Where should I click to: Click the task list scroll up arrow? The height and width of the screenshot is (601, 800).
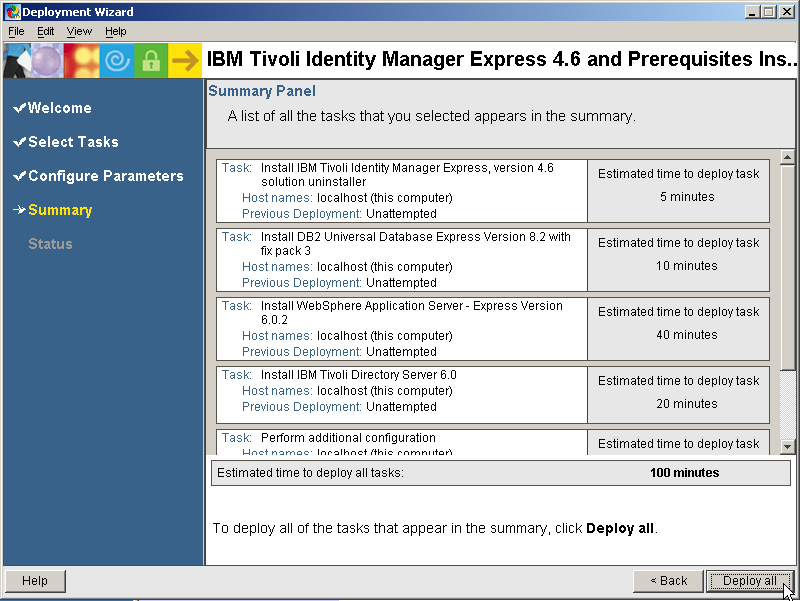(787, 158)
